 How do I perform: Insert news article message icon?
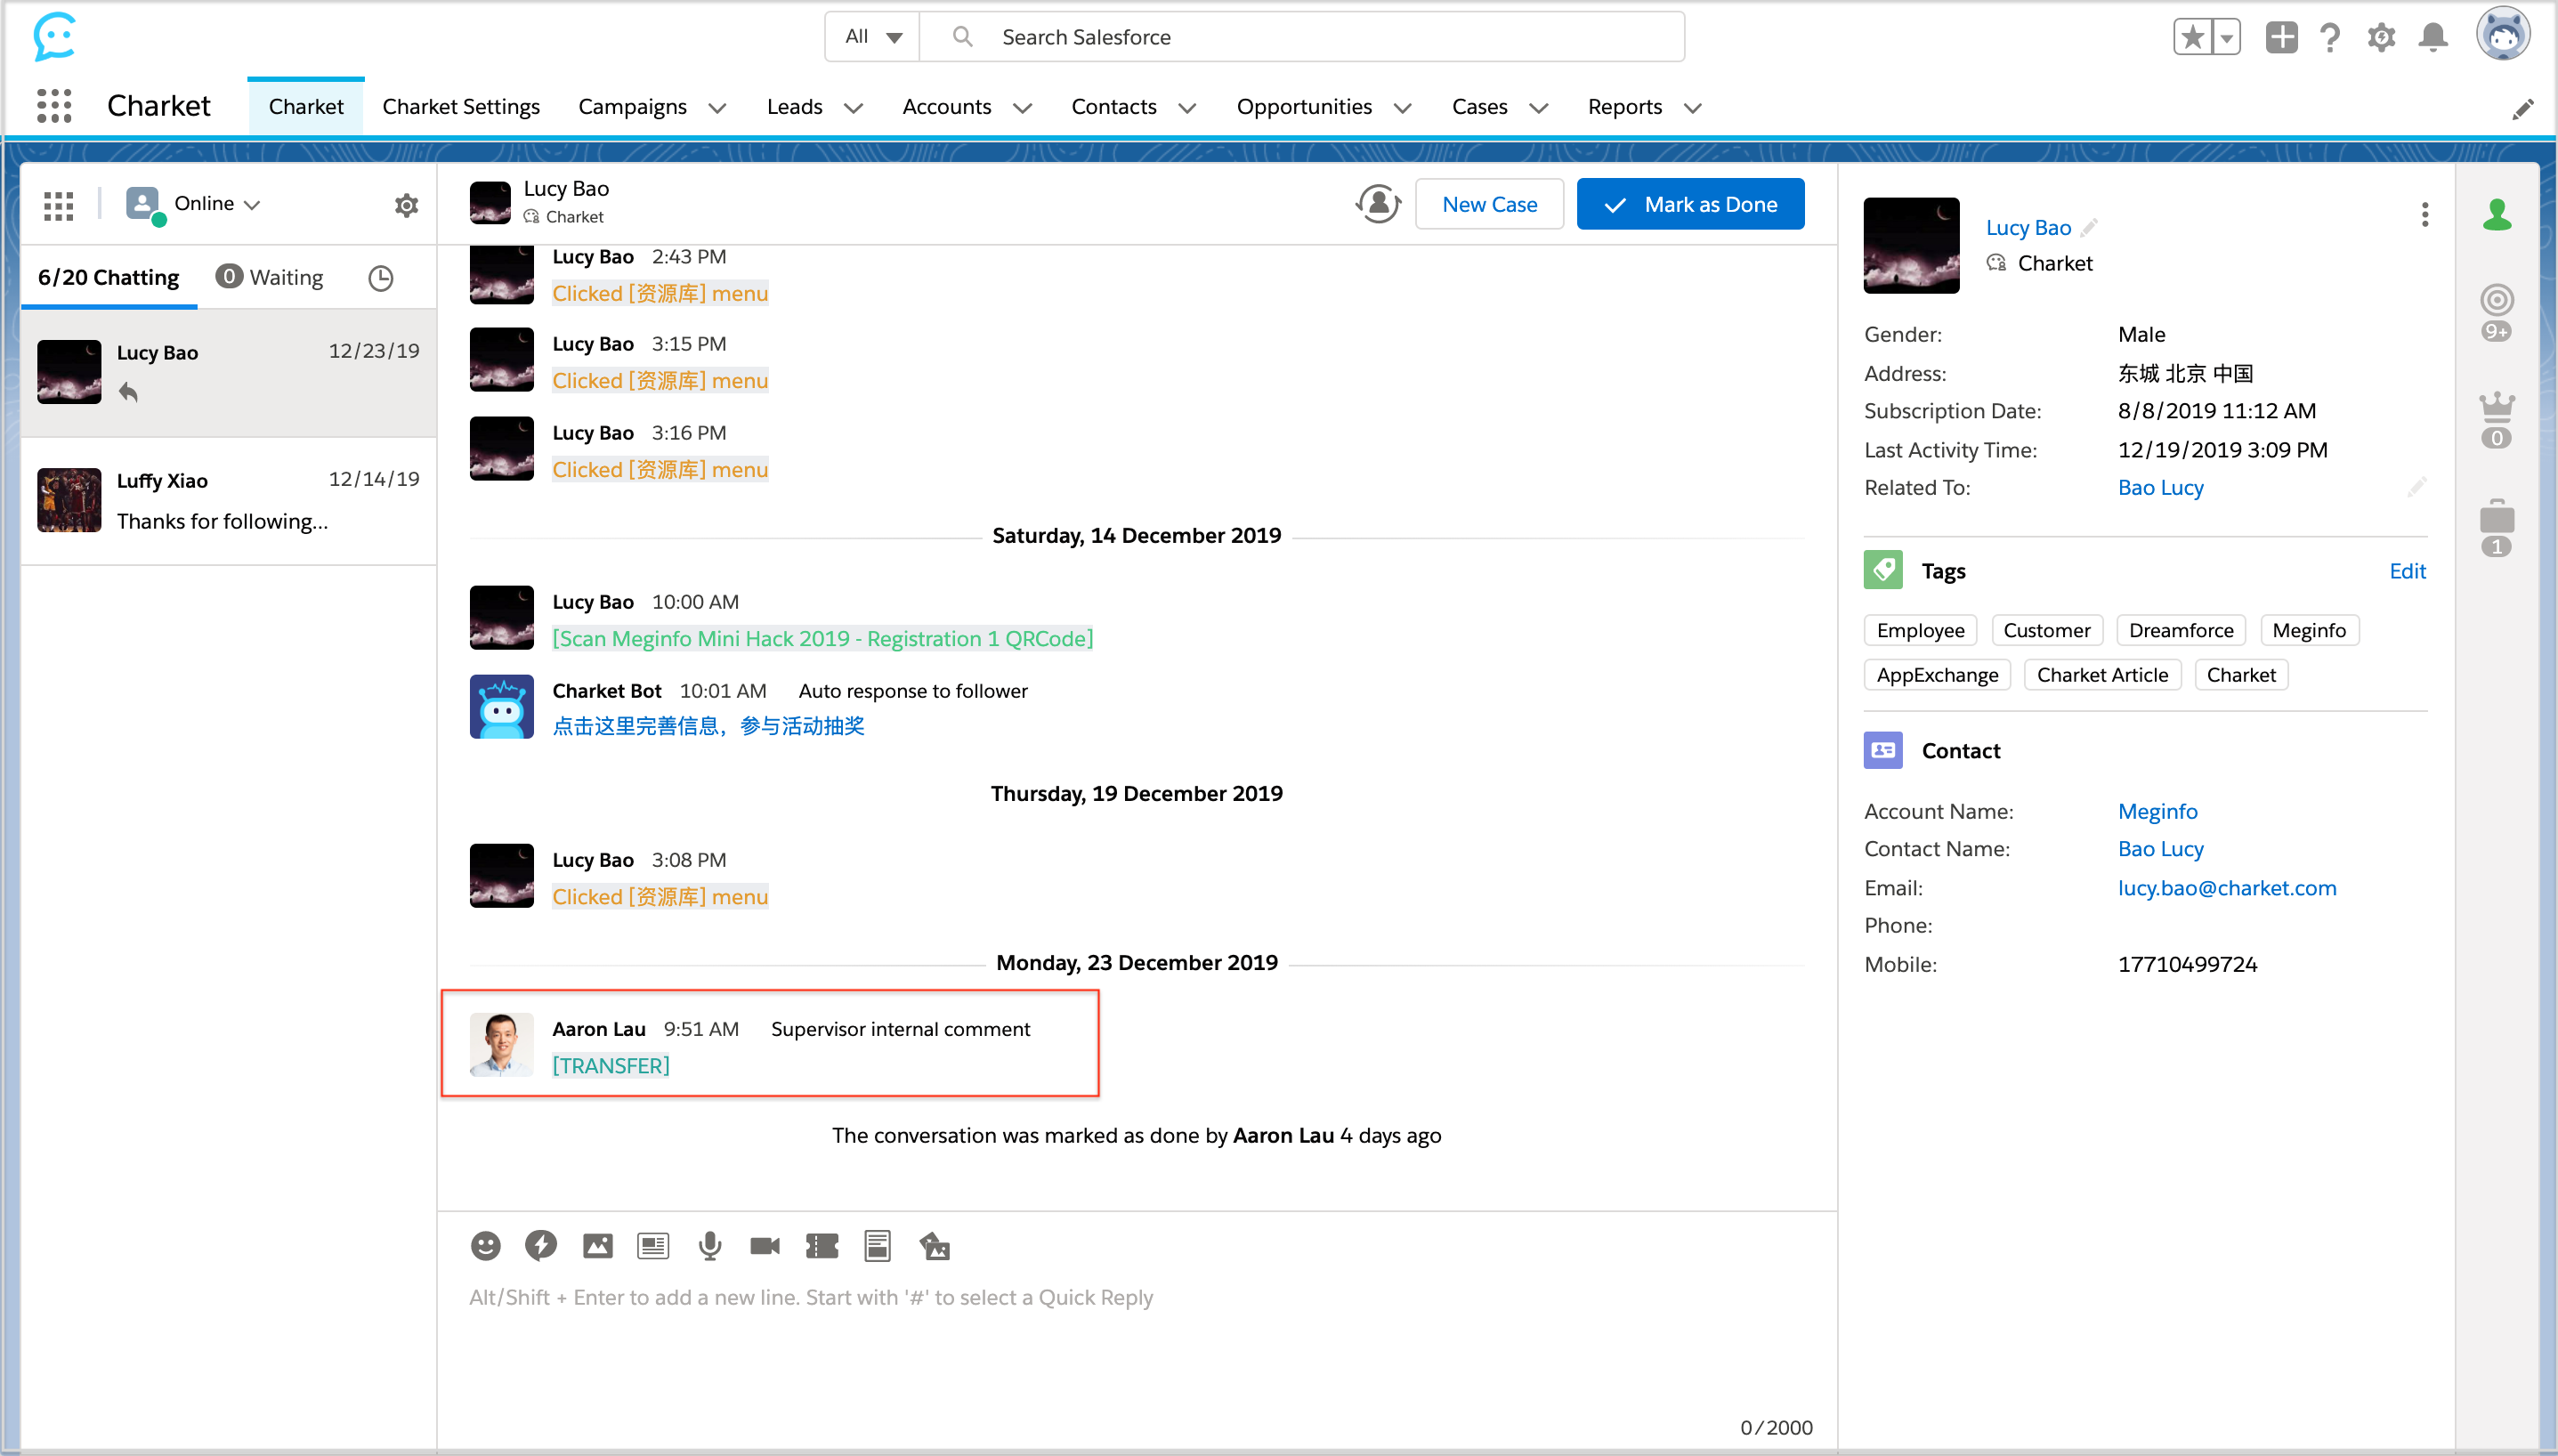pos(653,1245)
